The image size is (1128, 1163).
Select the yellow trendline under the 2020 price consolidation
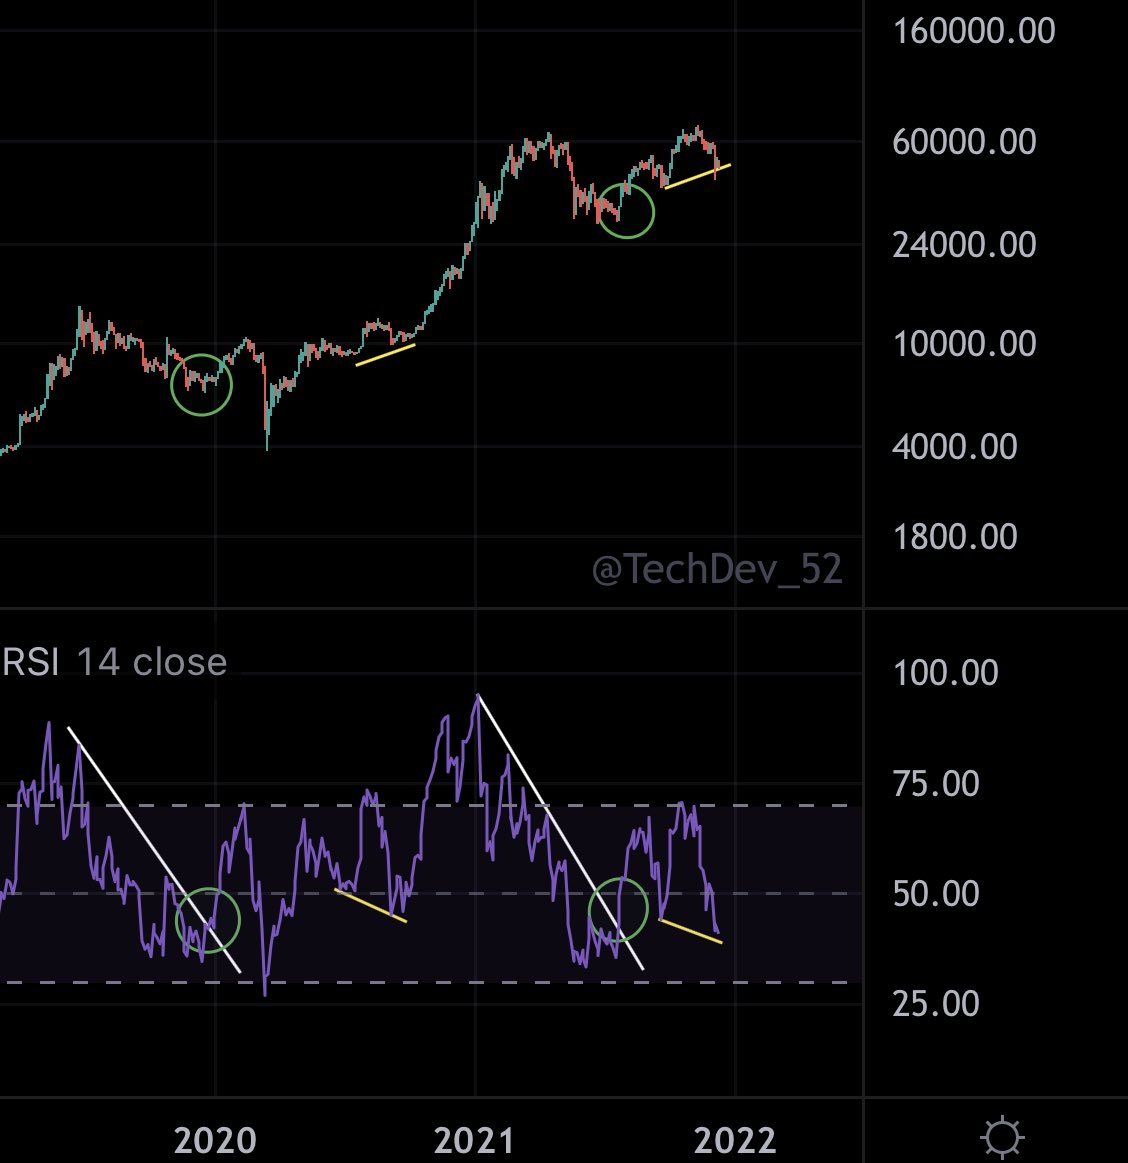(385, 352)
